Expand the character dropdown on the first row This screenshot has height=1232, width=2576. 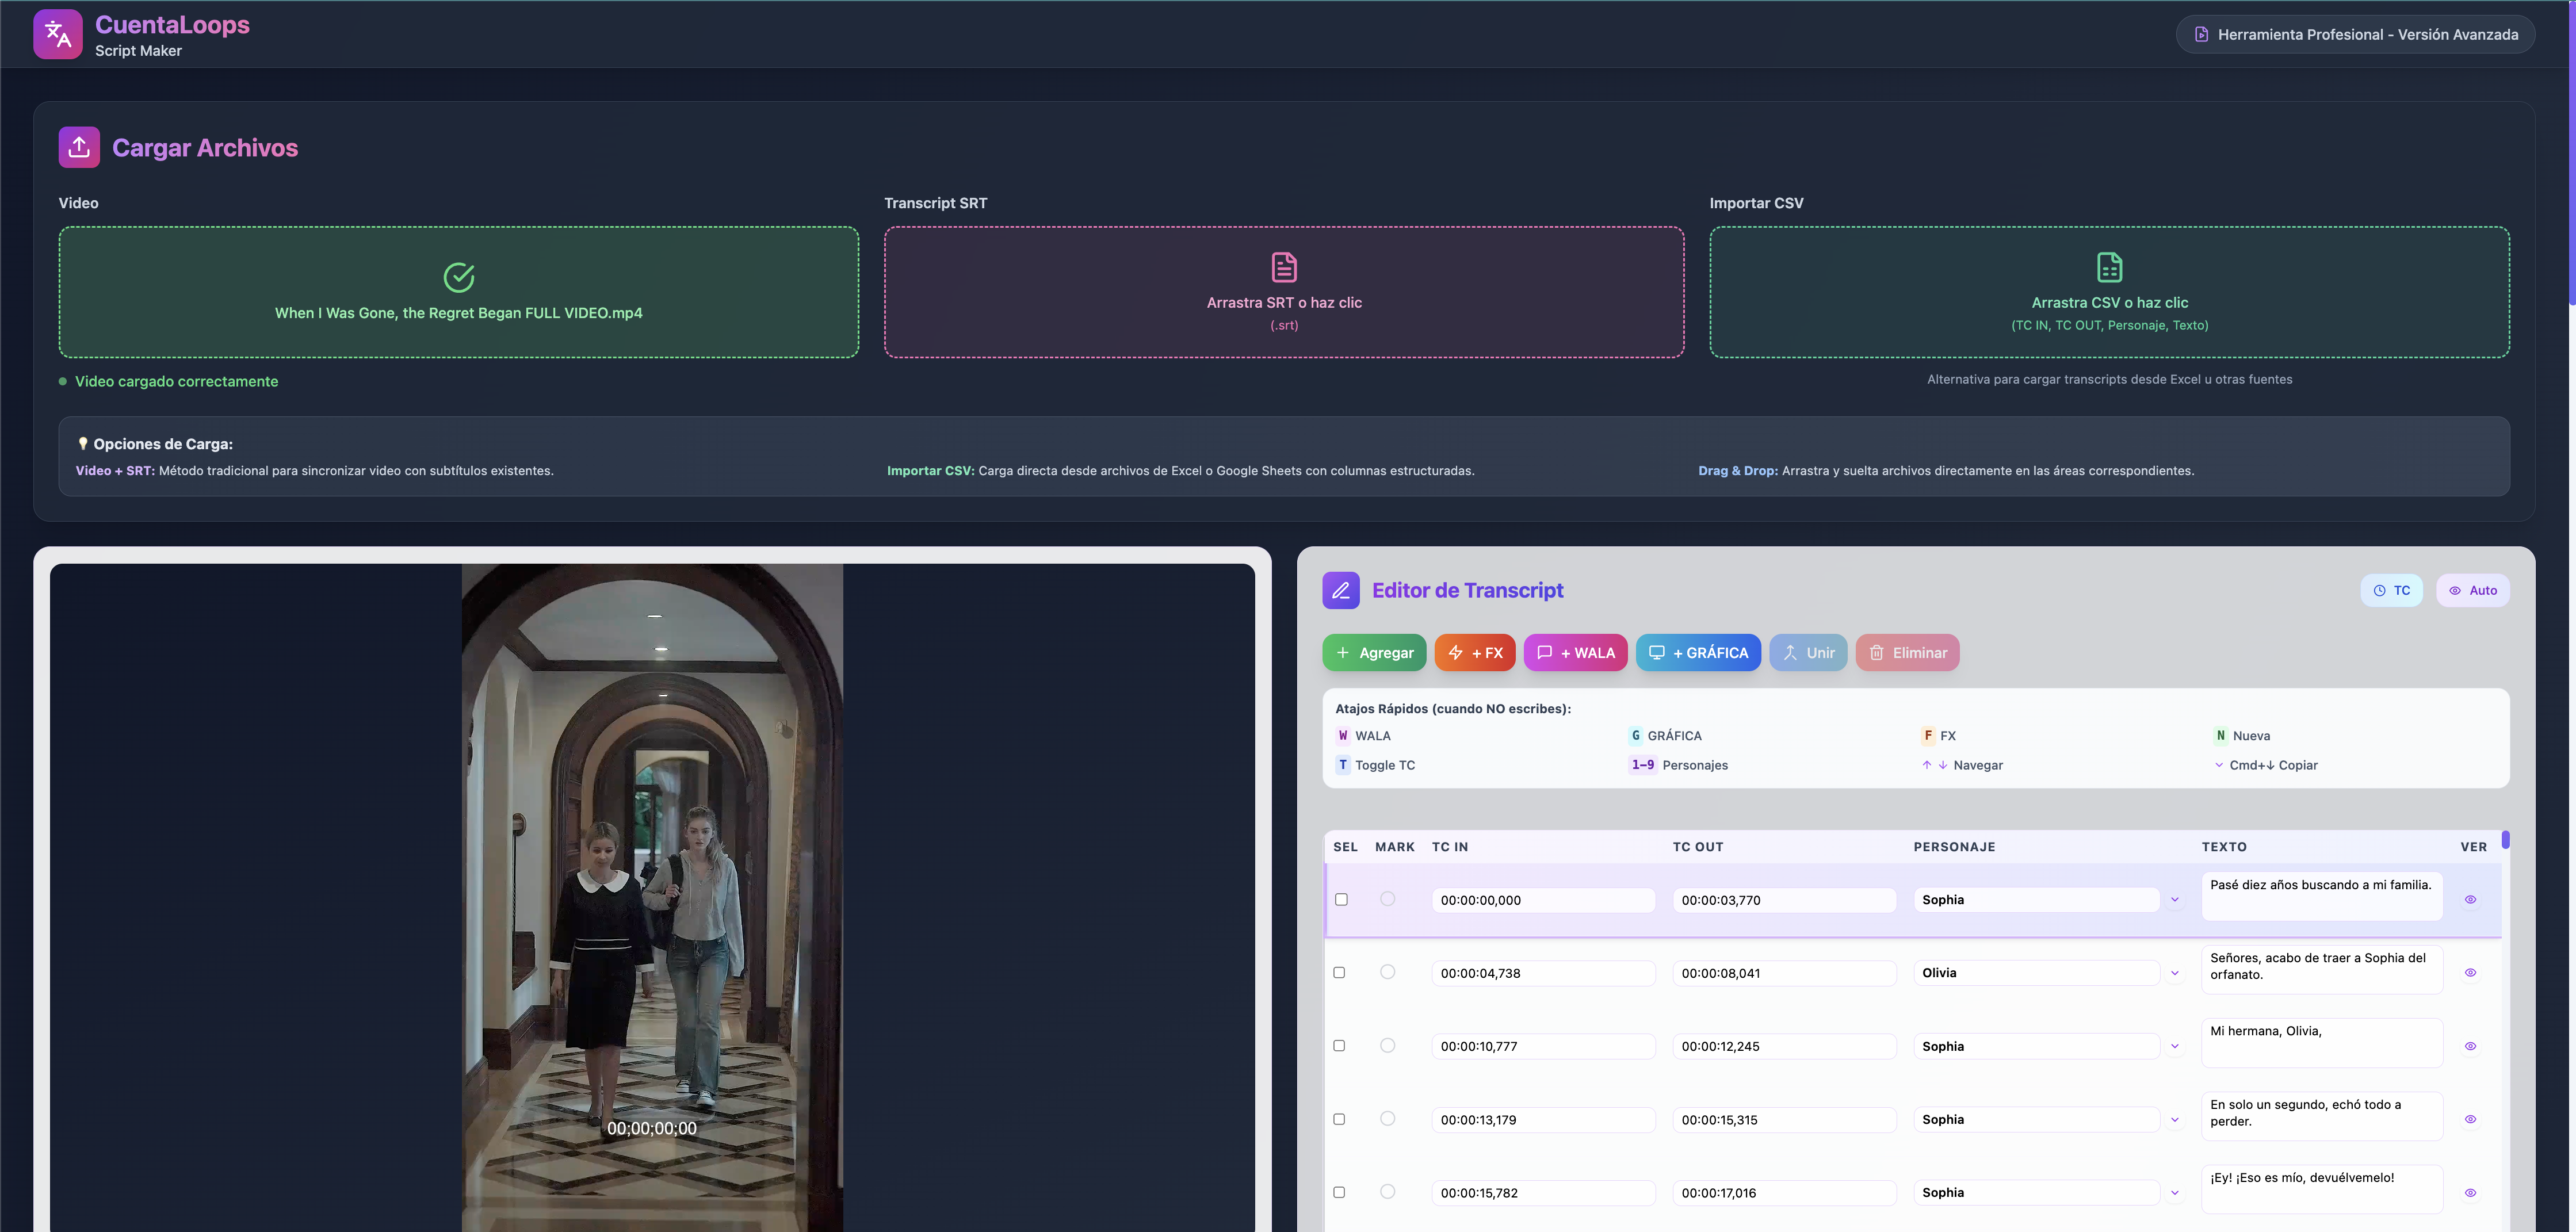point(2174,900)
